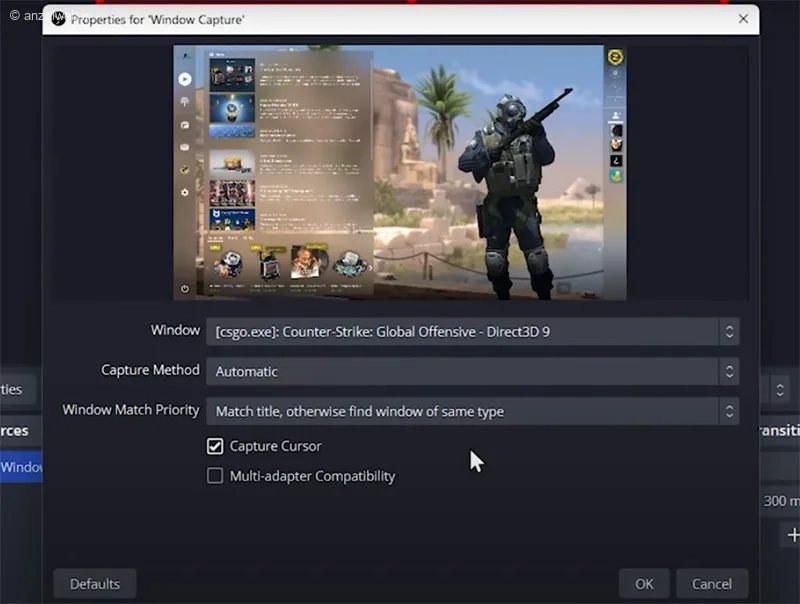800x604 pixels.
Task: Enable Multi-adapter Compatibility checkbox
Action: (215, 476)
